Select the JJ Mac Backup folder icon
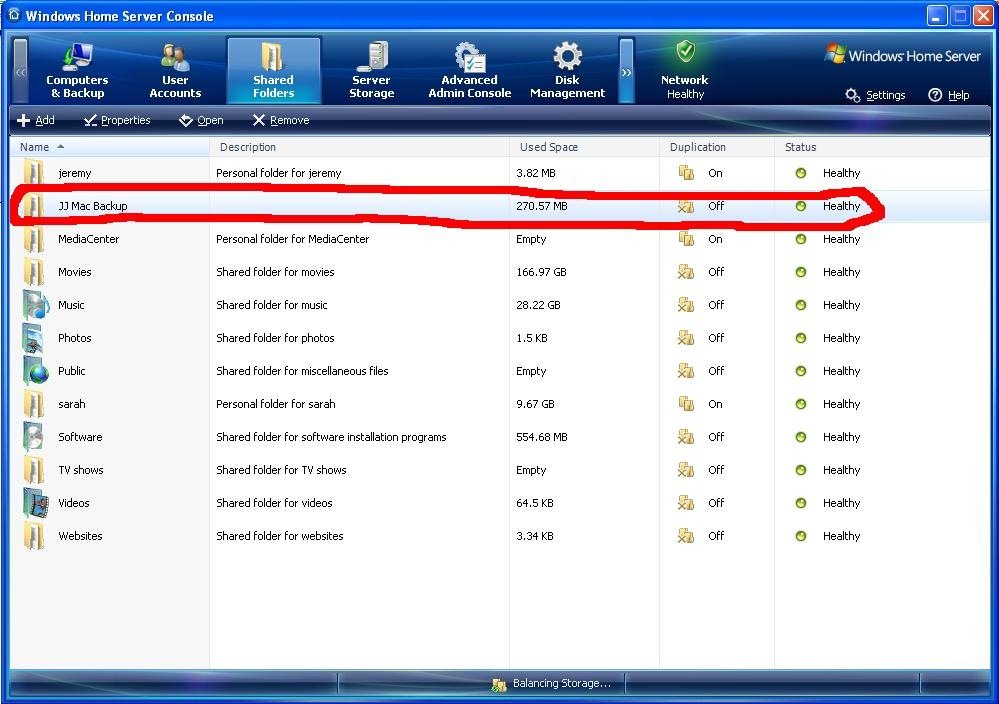The height and width of the screenshot is (704, 999). (34, 206)
